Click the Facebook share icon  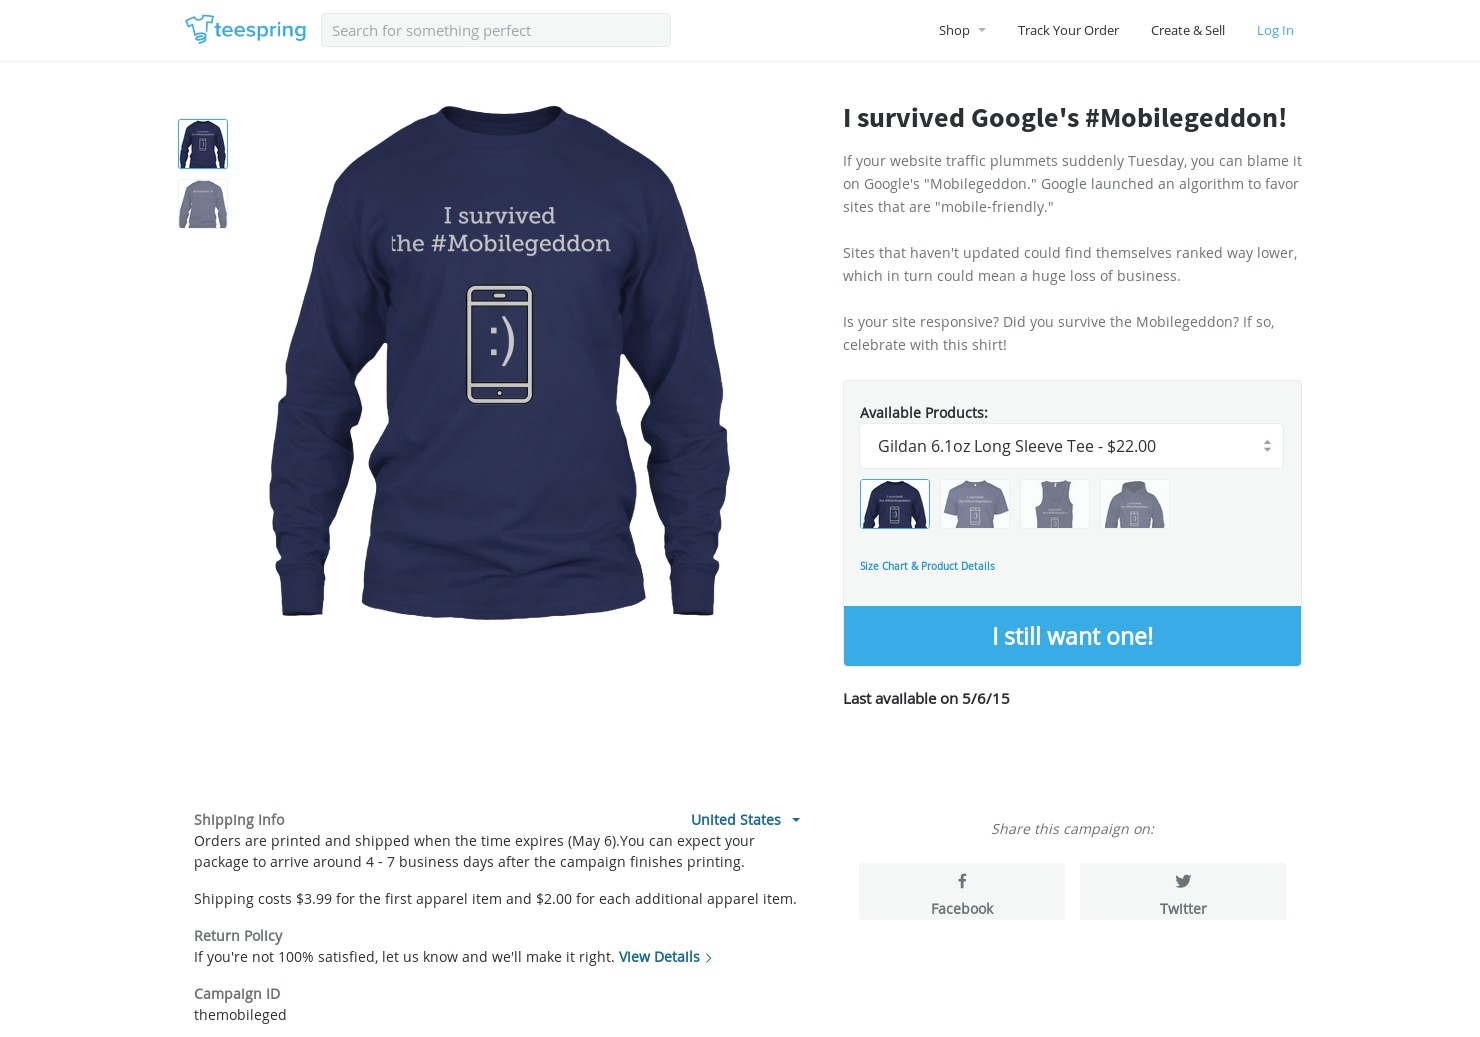[962, 881]
